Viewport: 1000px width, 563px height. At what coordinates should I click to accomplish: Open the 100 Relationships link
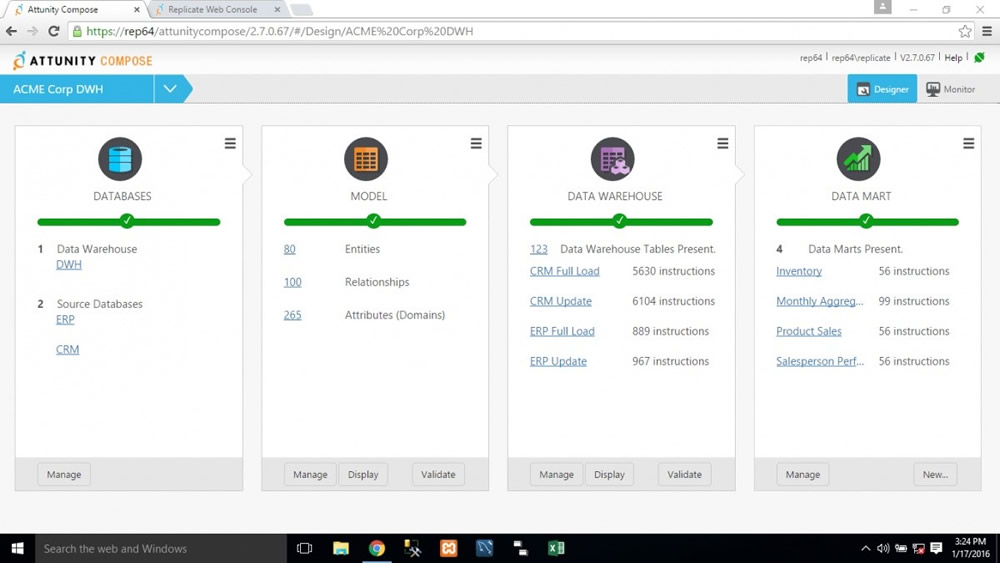(293, 282)
